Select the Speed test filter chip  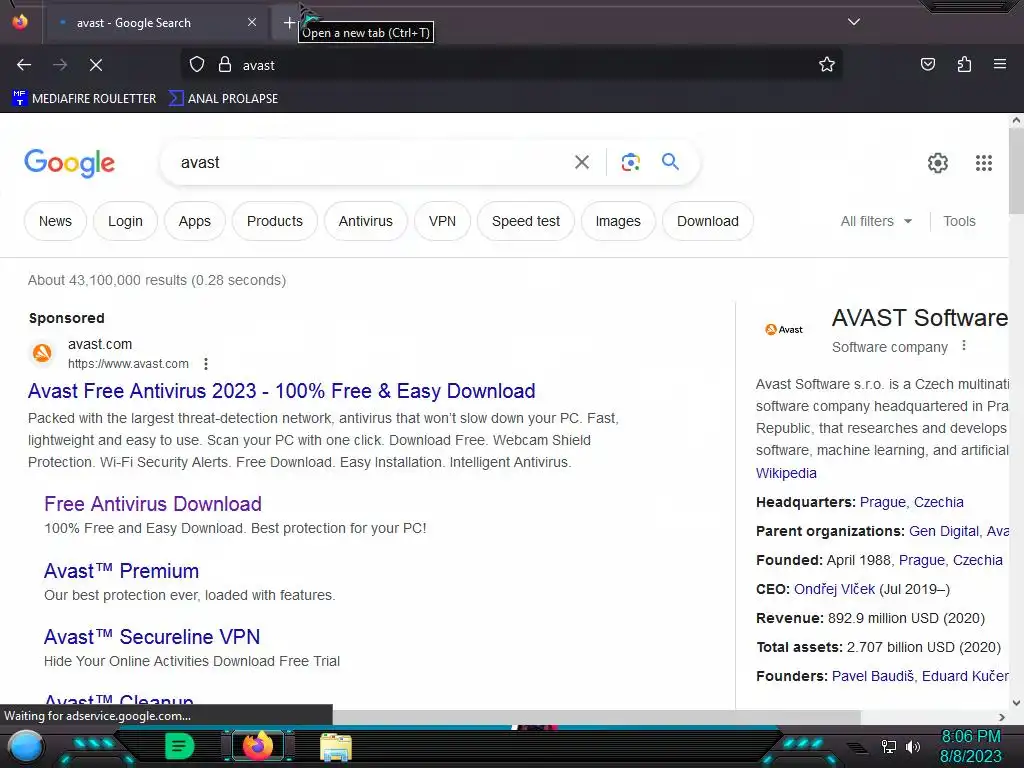coord(526,221)
